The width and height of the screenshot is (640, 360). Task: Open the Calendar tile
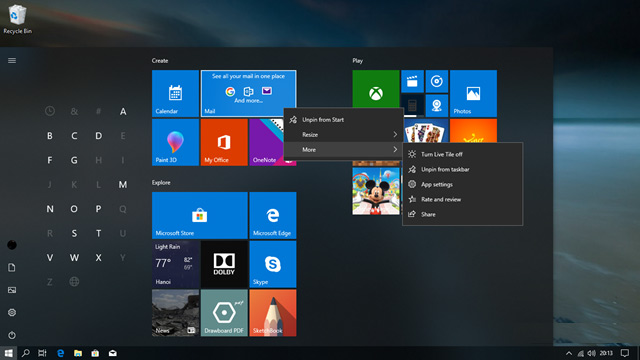pos(176,93)
